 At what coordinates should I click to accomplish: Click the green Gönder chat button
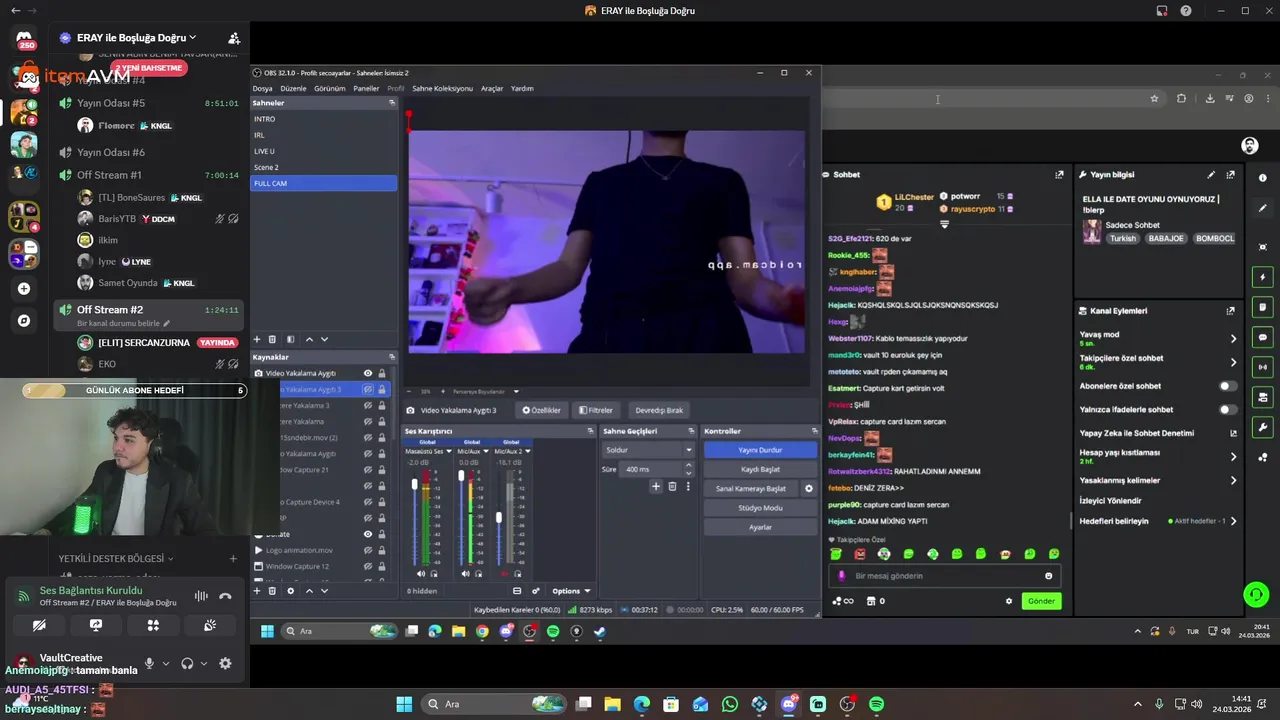point(1041,601)
